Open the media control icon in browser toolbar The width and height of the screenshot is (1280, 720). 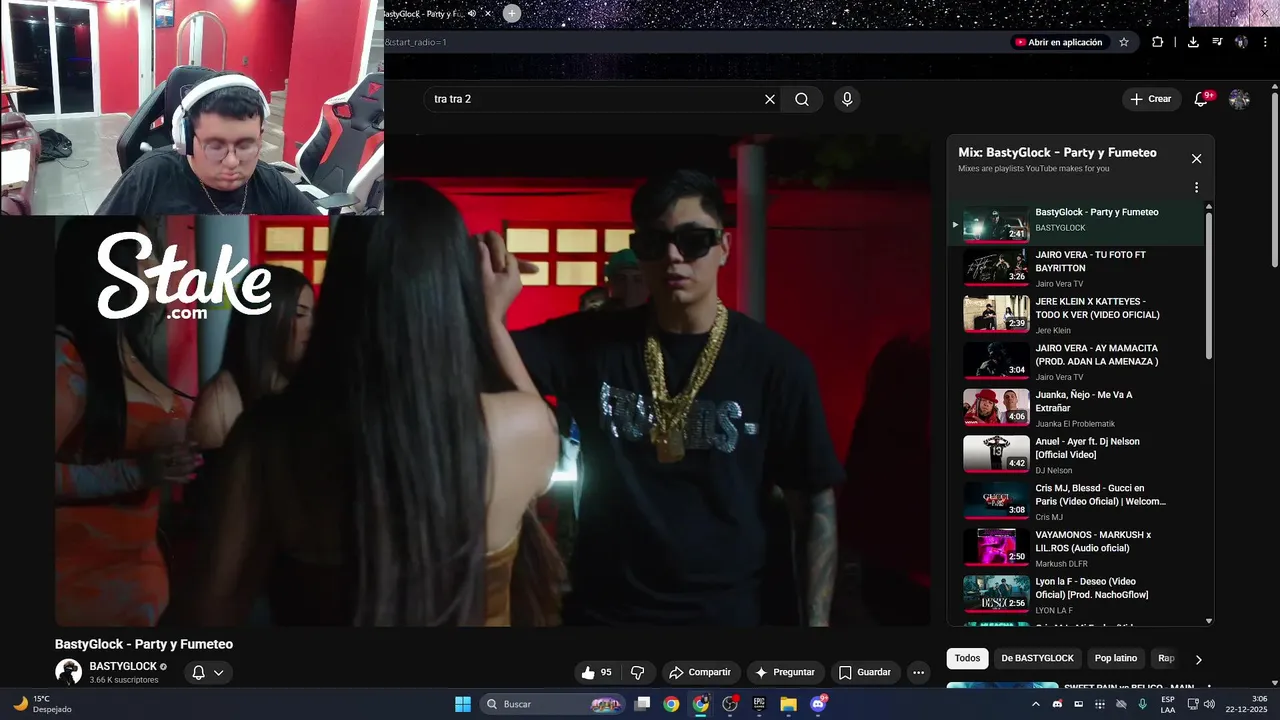(1217, 42)
